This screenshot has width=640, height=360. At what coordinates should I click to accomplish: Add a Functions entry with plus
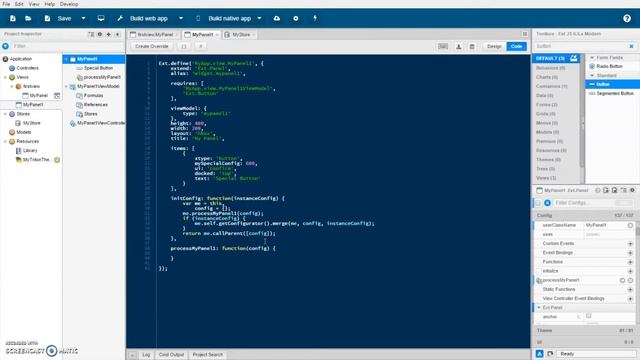point(630,262)
